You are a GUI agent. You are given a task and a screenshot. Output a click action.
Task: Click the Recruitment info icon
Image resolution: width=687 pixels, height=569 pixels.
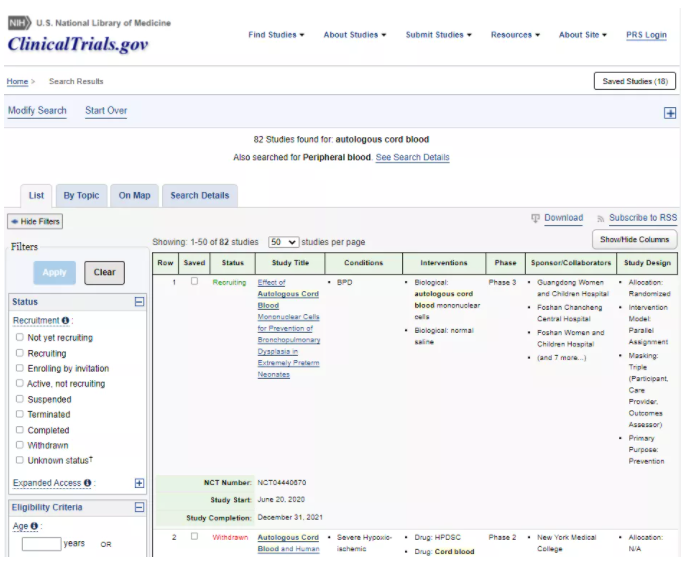click(66, 321)
